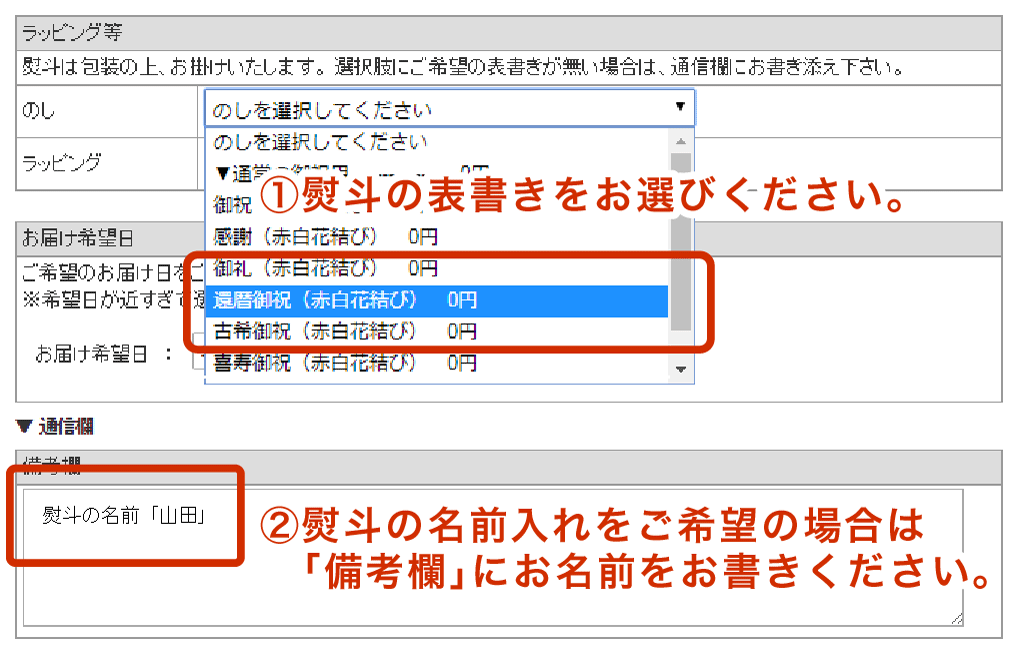This screenshot has height=650, width=1017.
Task: Click the ラッピング row label
Action: [62, 163]
